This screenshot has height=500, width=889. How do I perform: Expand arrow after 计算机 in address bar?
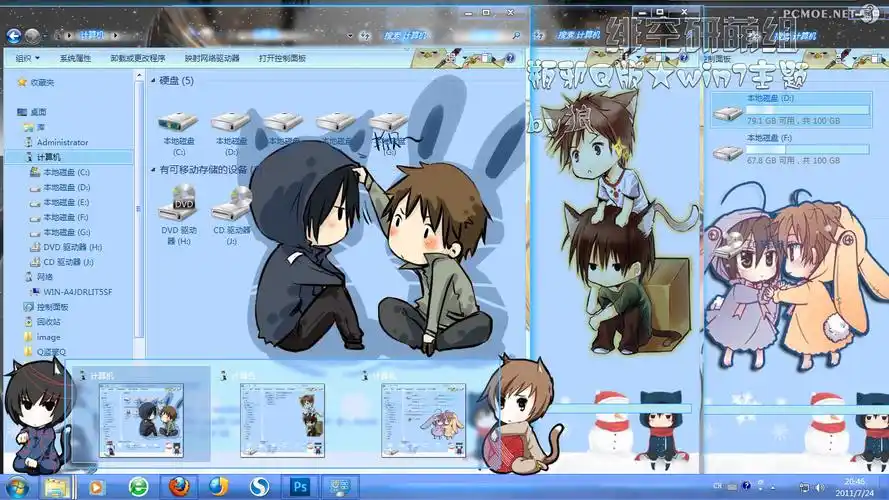click(116, 36)
